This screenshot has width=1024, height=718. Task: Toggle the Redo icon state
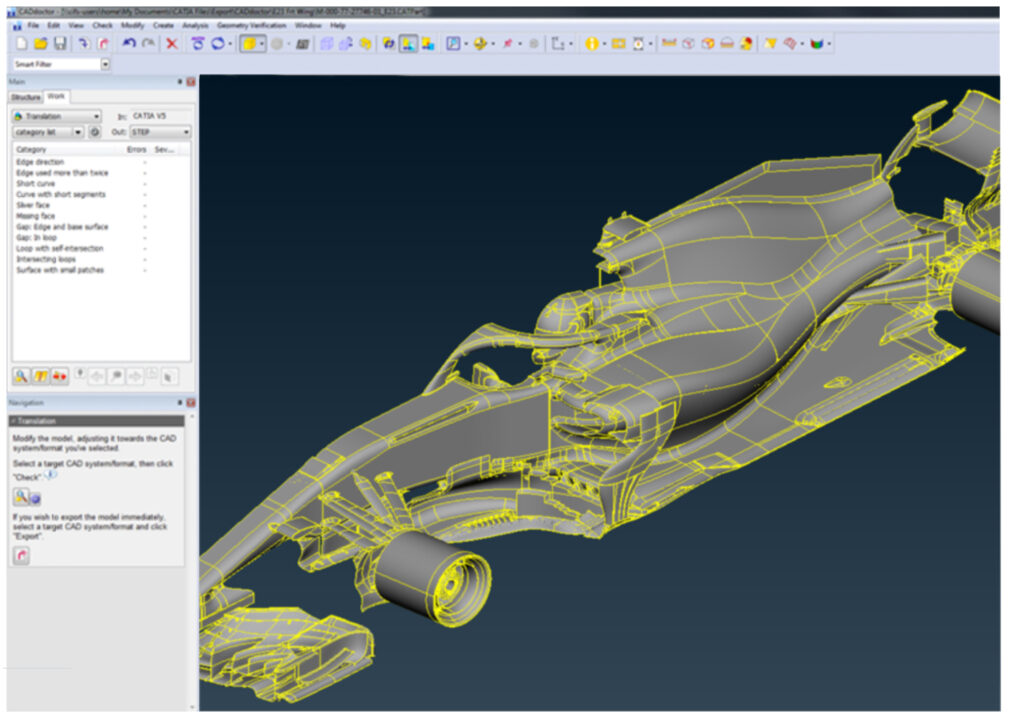click(146, 43)
